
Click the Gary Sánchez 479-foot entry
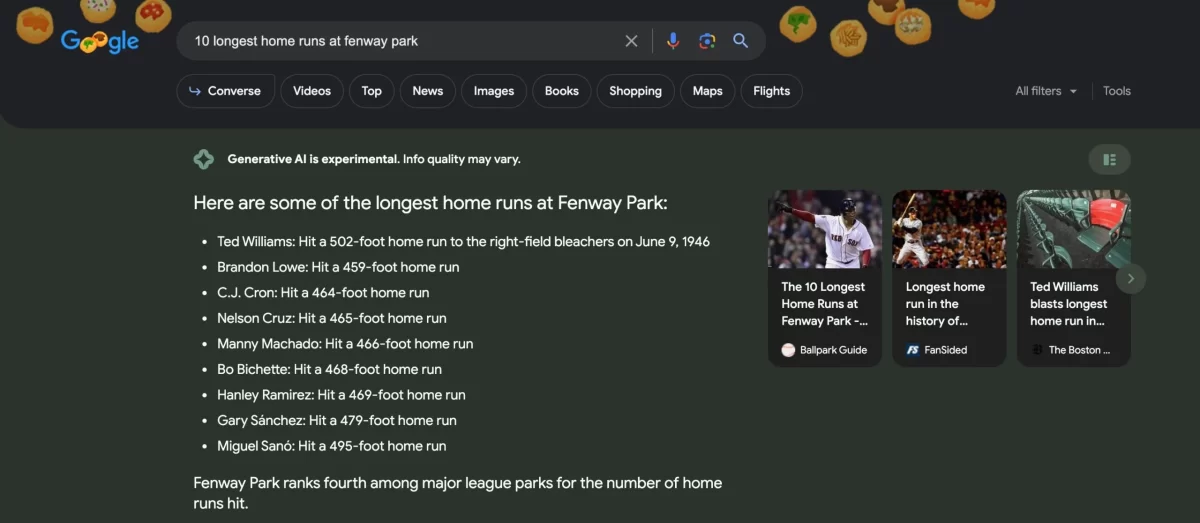(337, 420)
